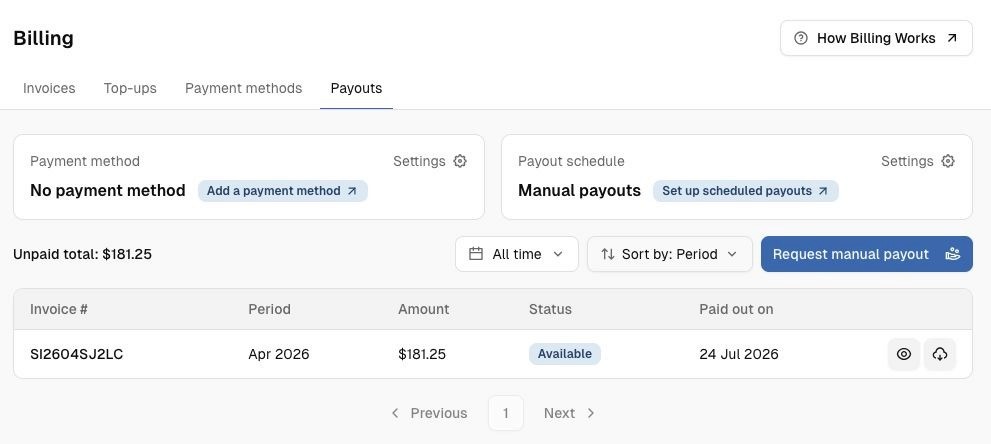Viewport: 991px width, 444px height.
Task: Select page 1 in the pagination
Action: [x=506, y=413]
